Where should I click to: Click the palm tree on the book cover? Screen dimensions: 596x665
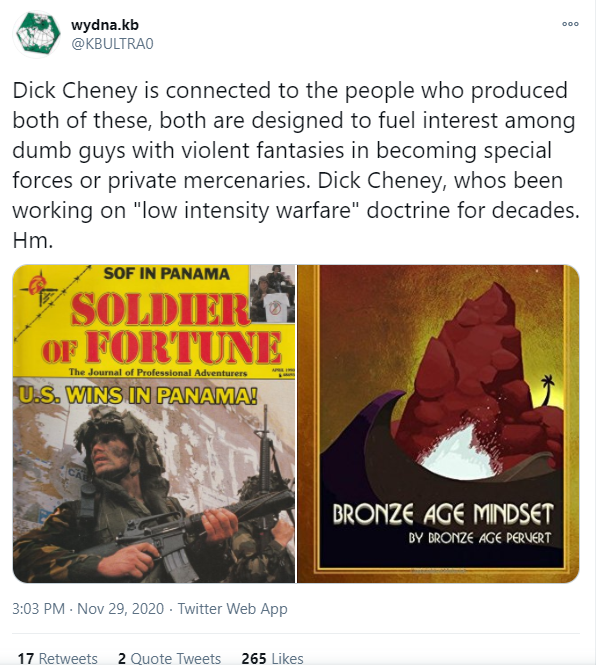548,389
